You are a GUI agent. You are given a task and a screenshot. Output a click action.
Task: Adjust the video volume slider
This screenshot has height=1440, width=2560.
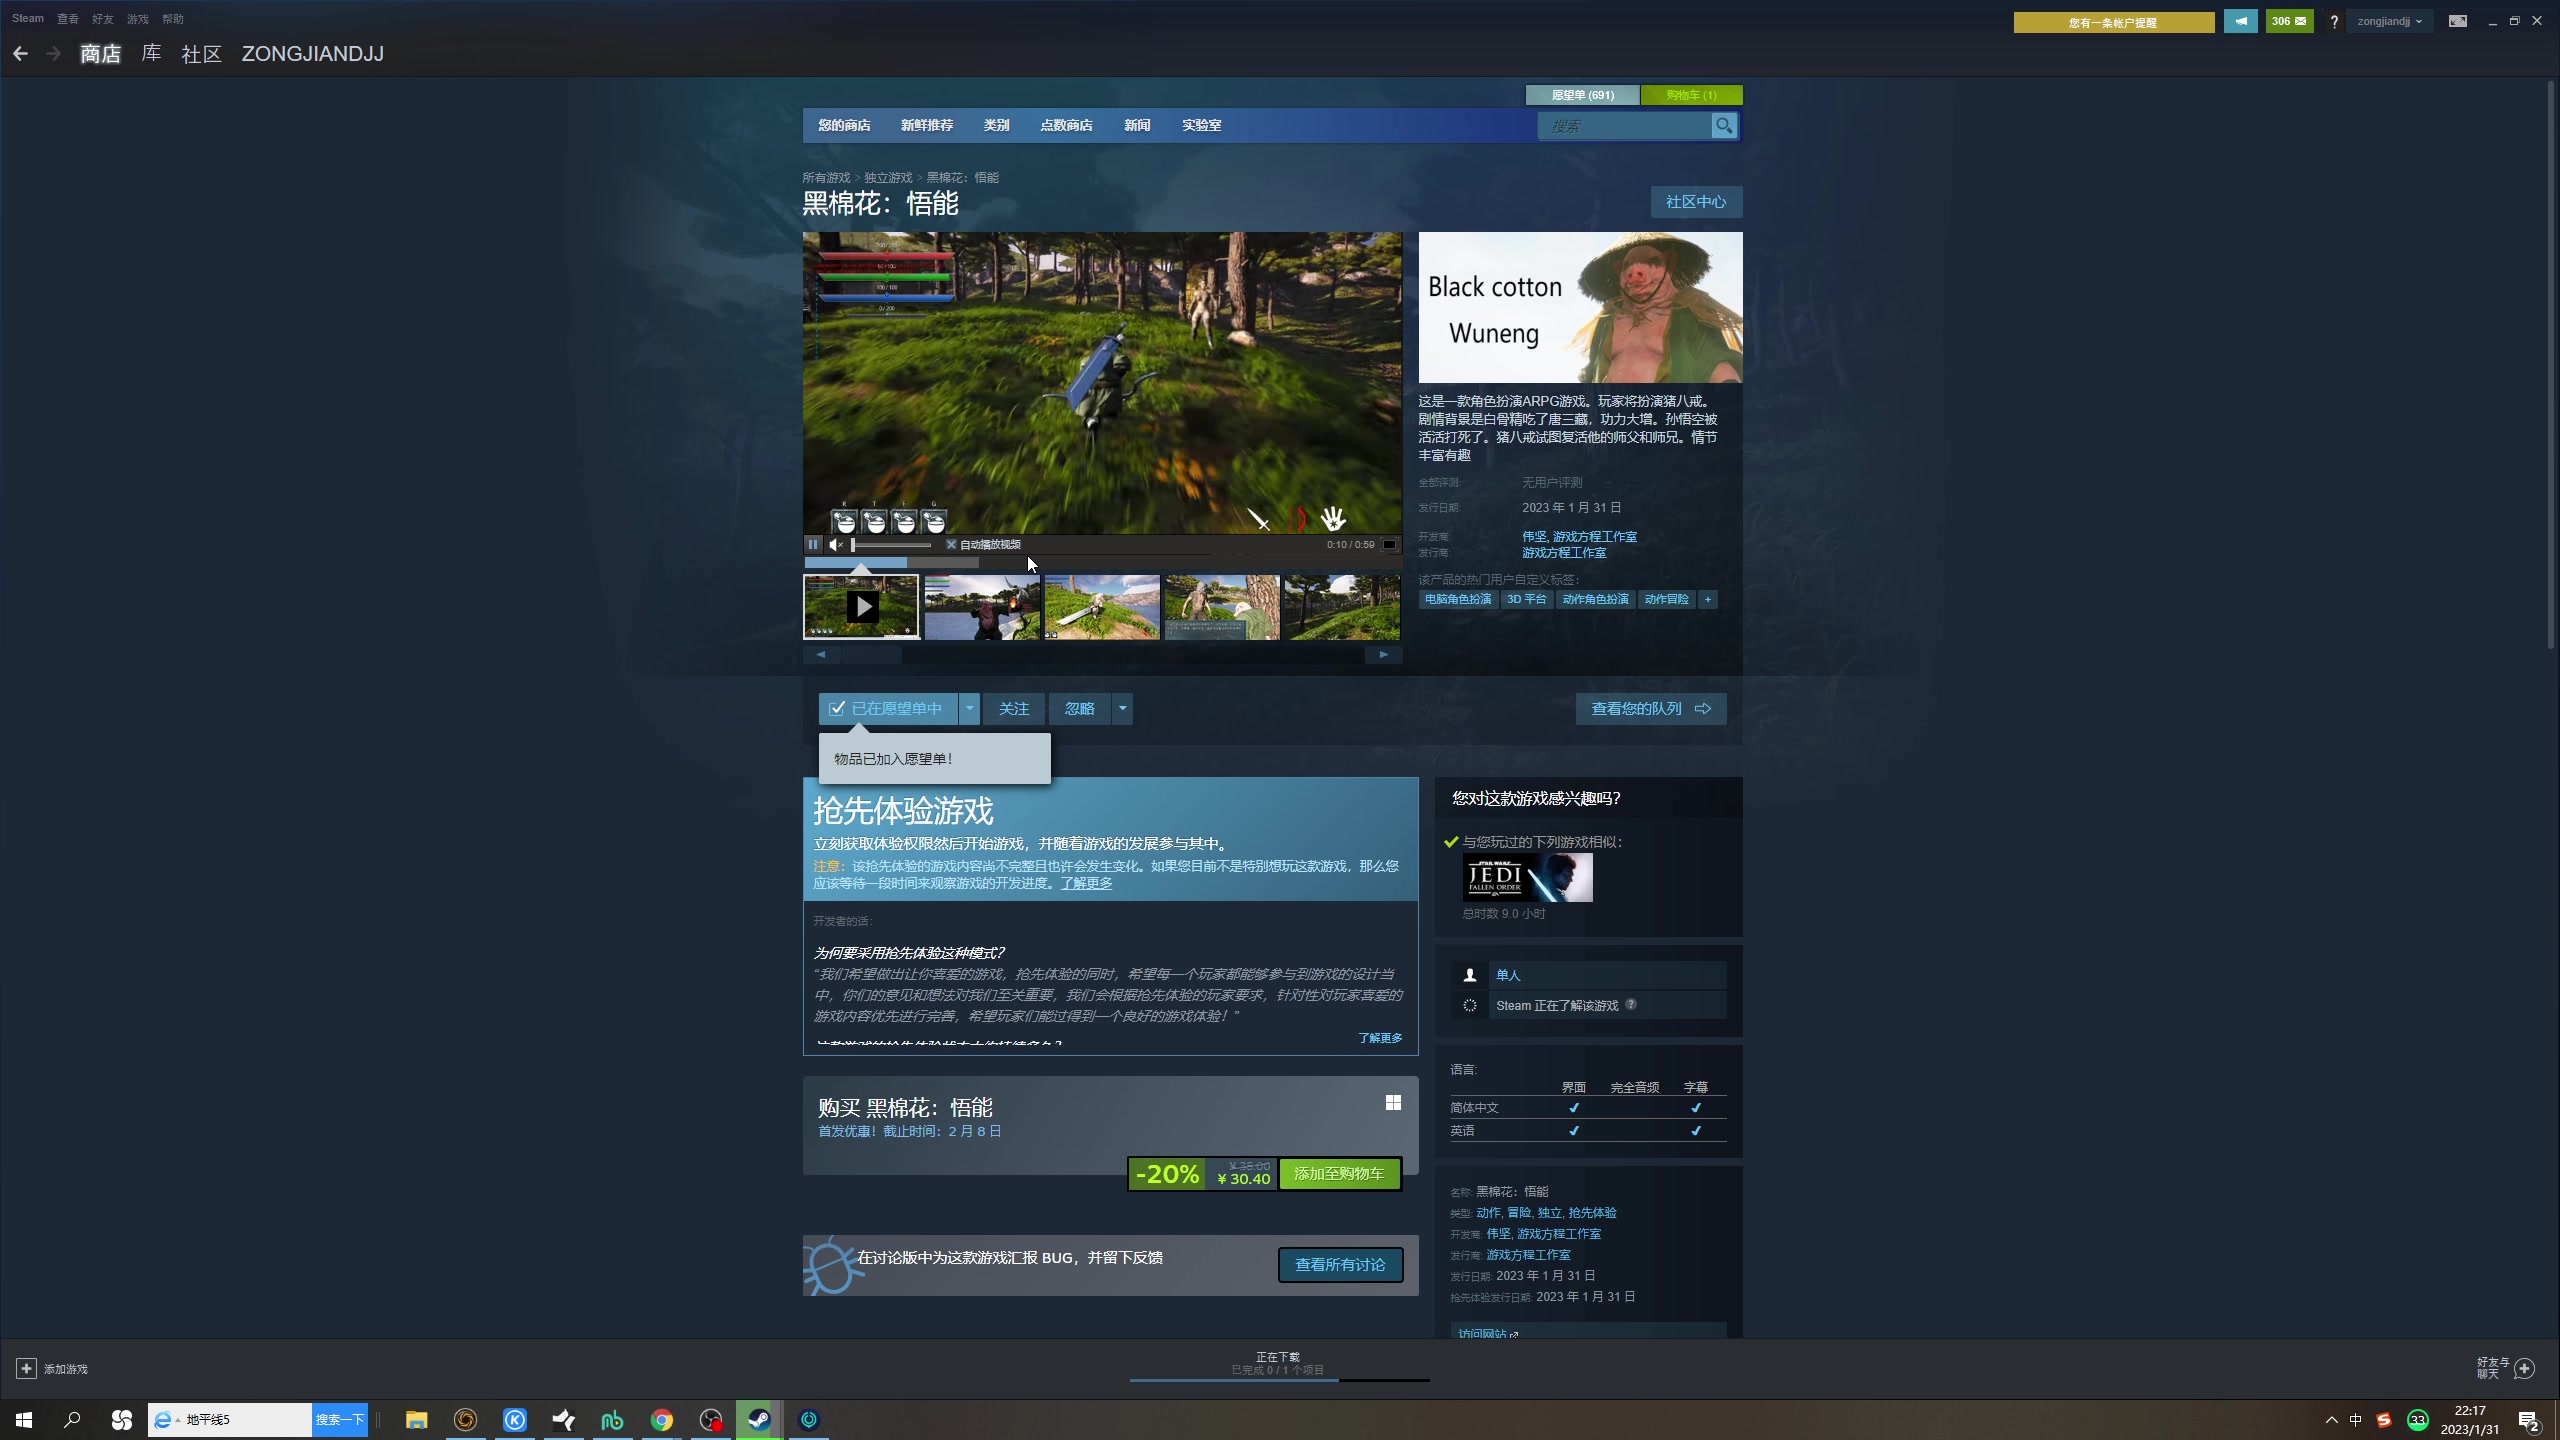coord(891,544)
